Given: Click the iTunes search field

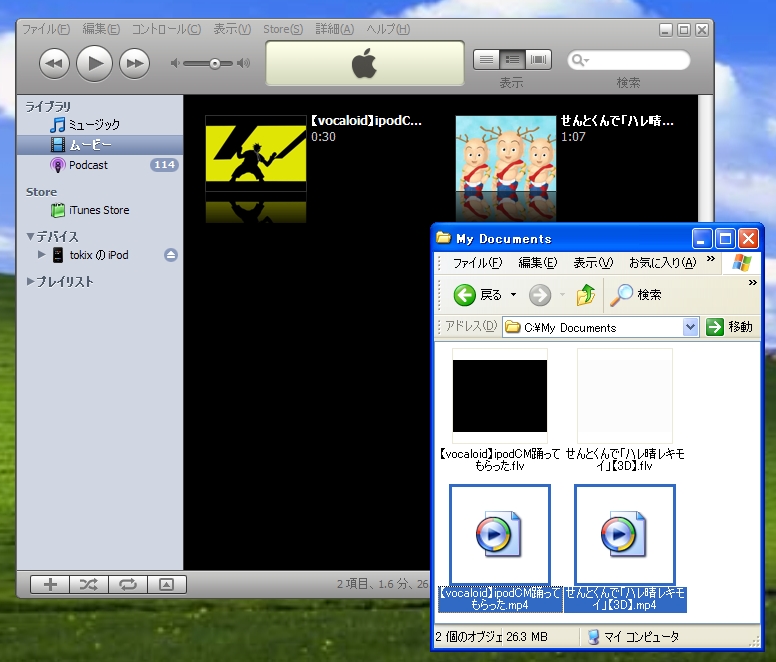Looking at the screenshot, I should point(629,60).
